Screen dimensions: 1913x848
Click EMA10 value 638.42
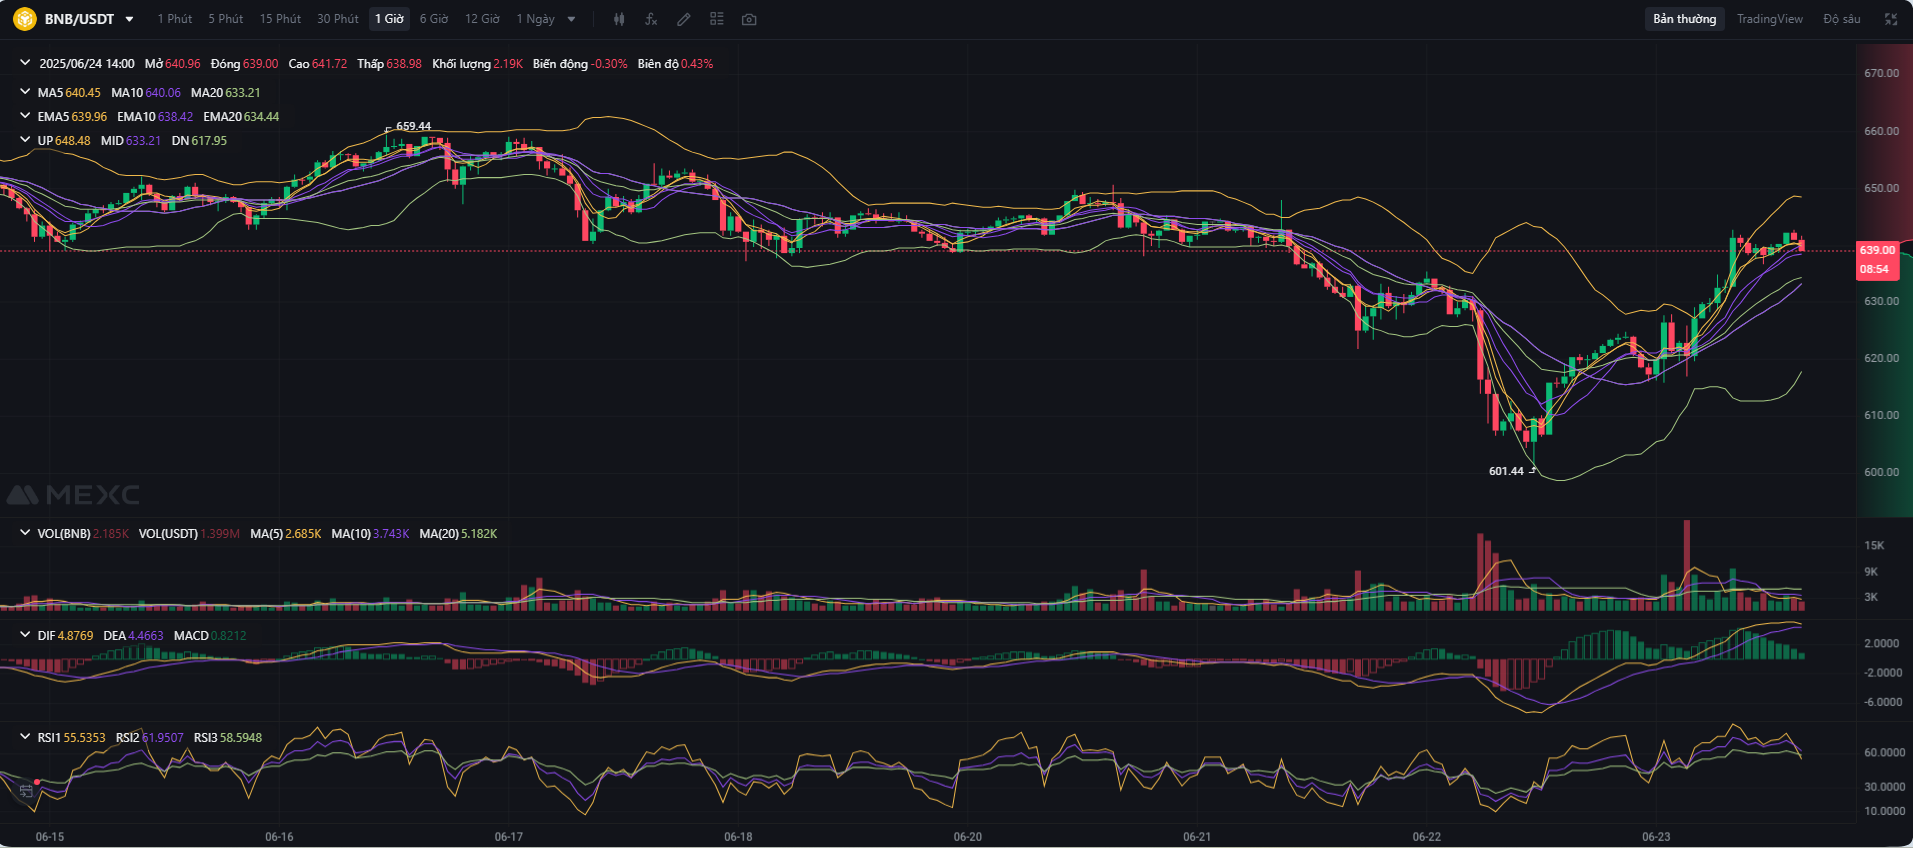[x=175, y=116]
